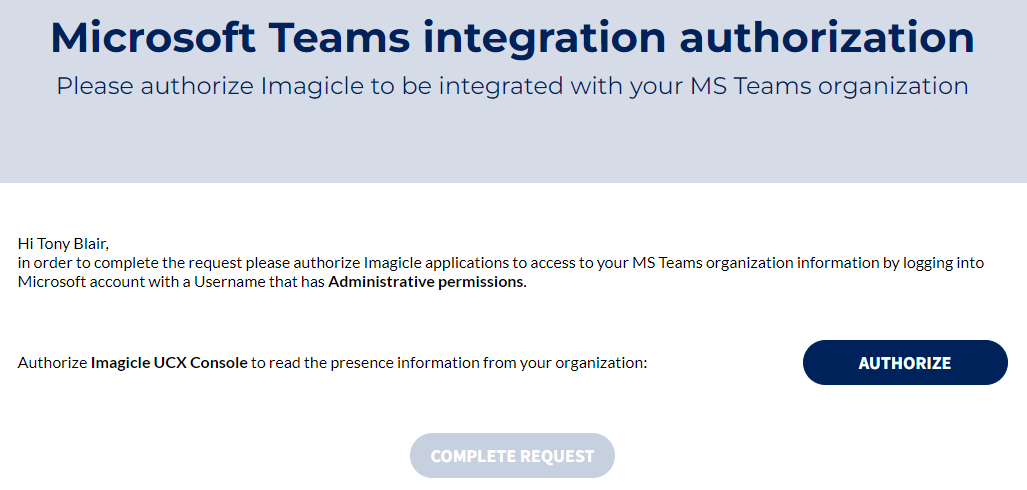
Task: Click the word 'Imagicle' in the subtitle
Action: click(312, 86)
